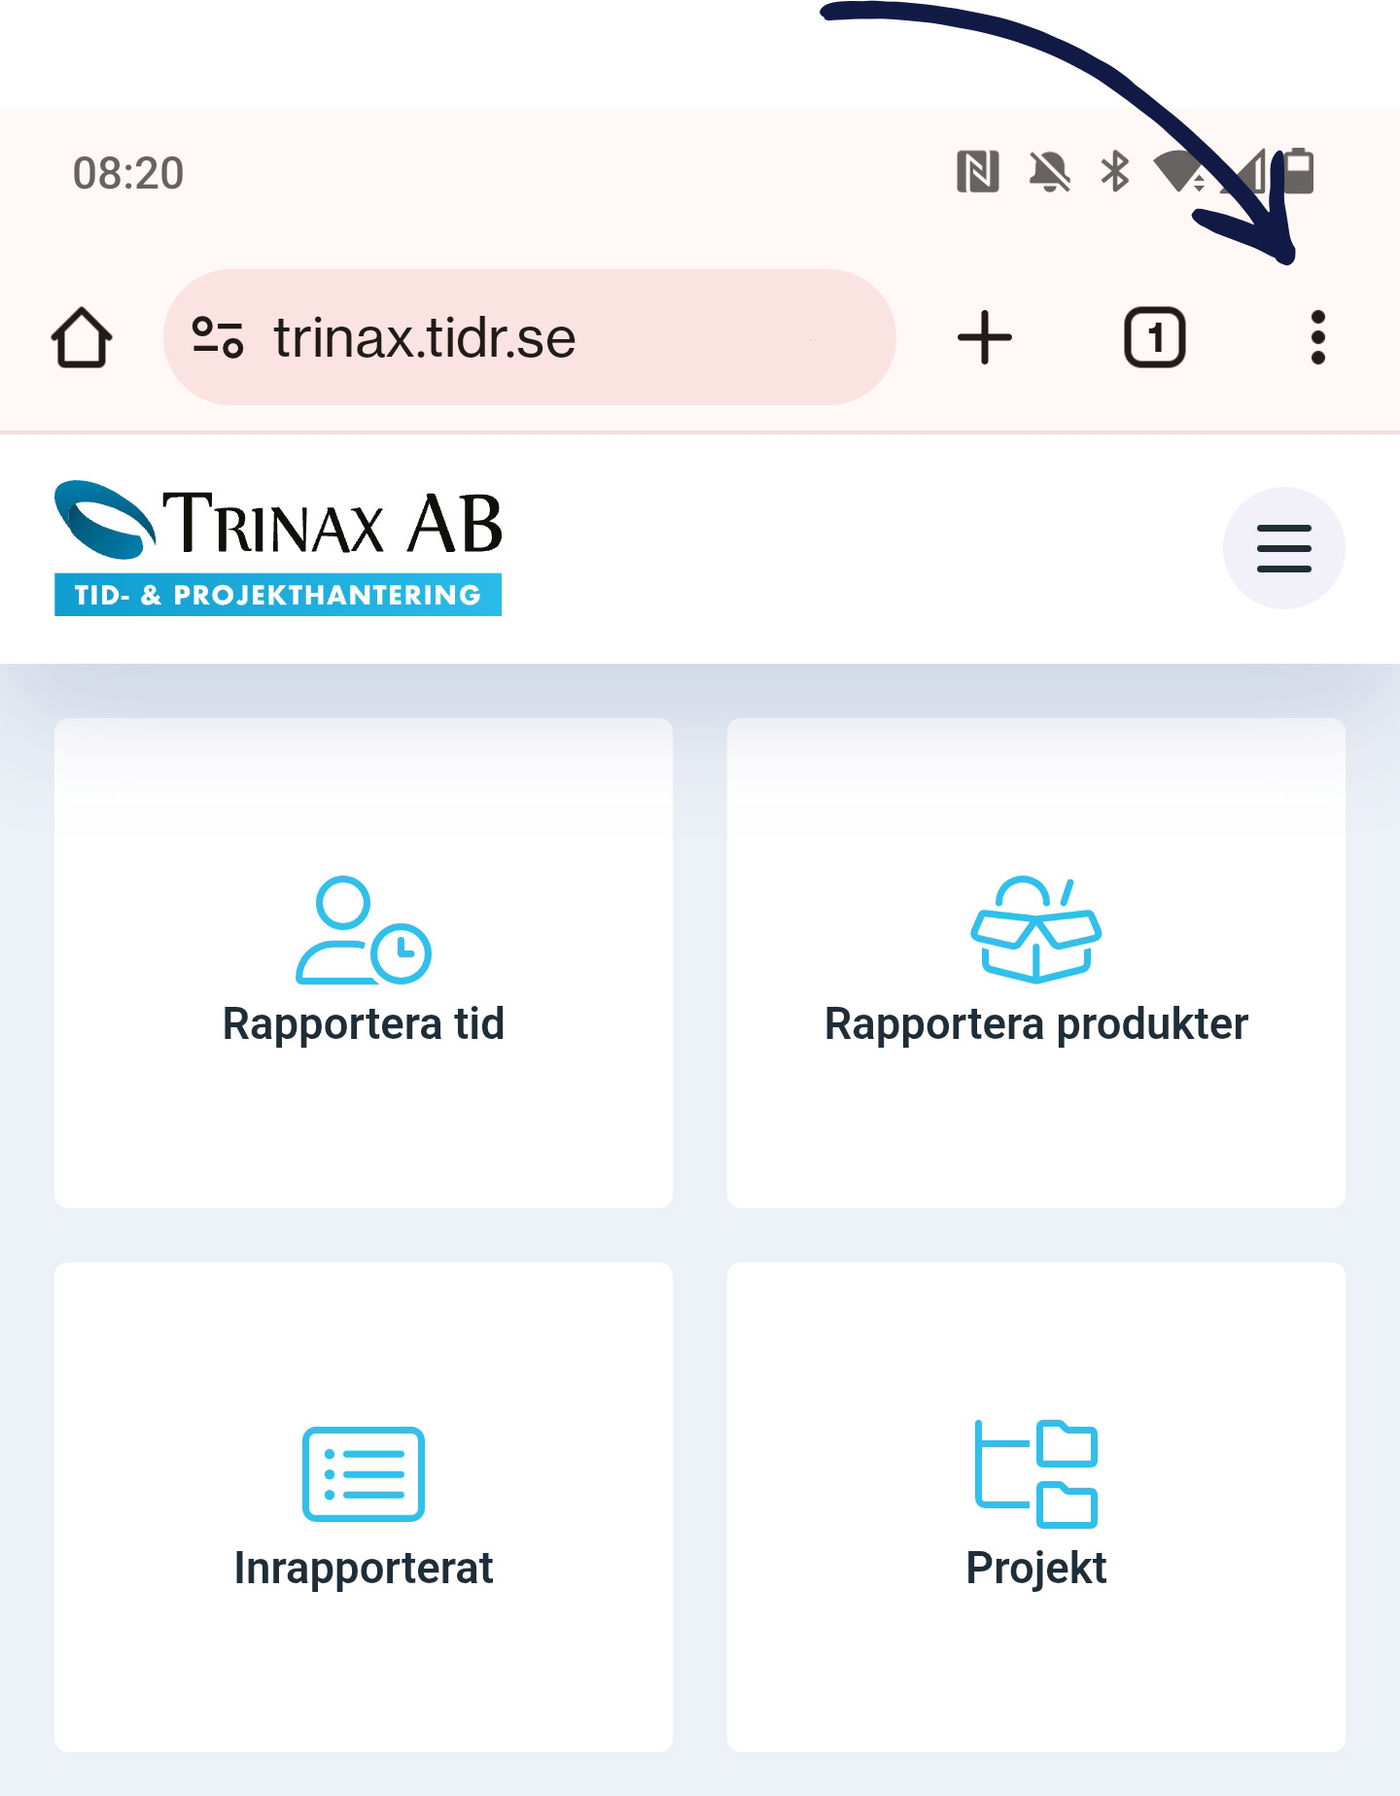
Task: Tap the browser home icon
Action: click(81, 337)
